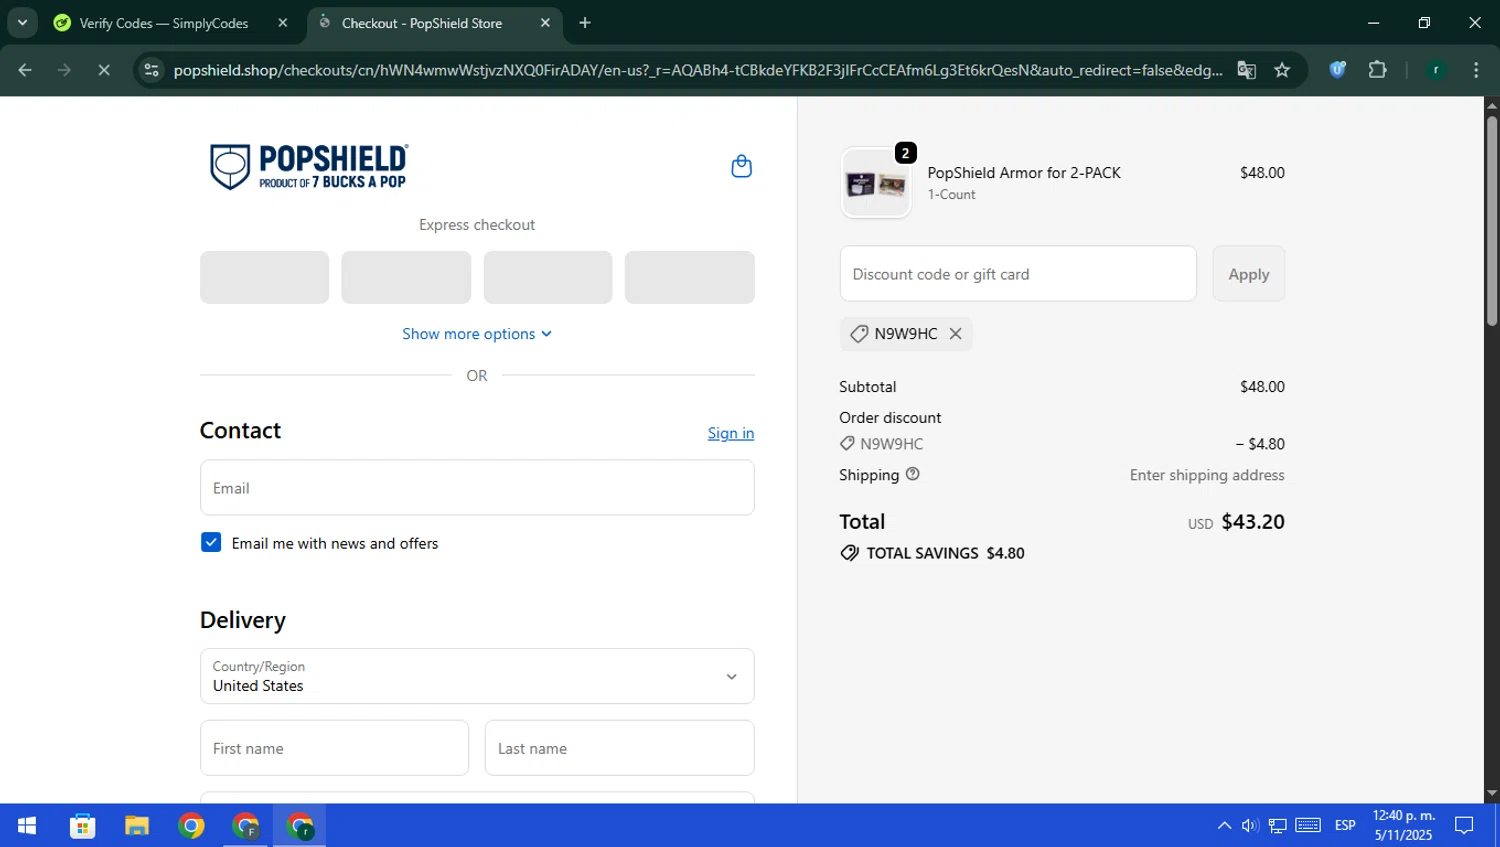Click the First name field
This screenshot has width=1500, height=847.
pos(334,748)
